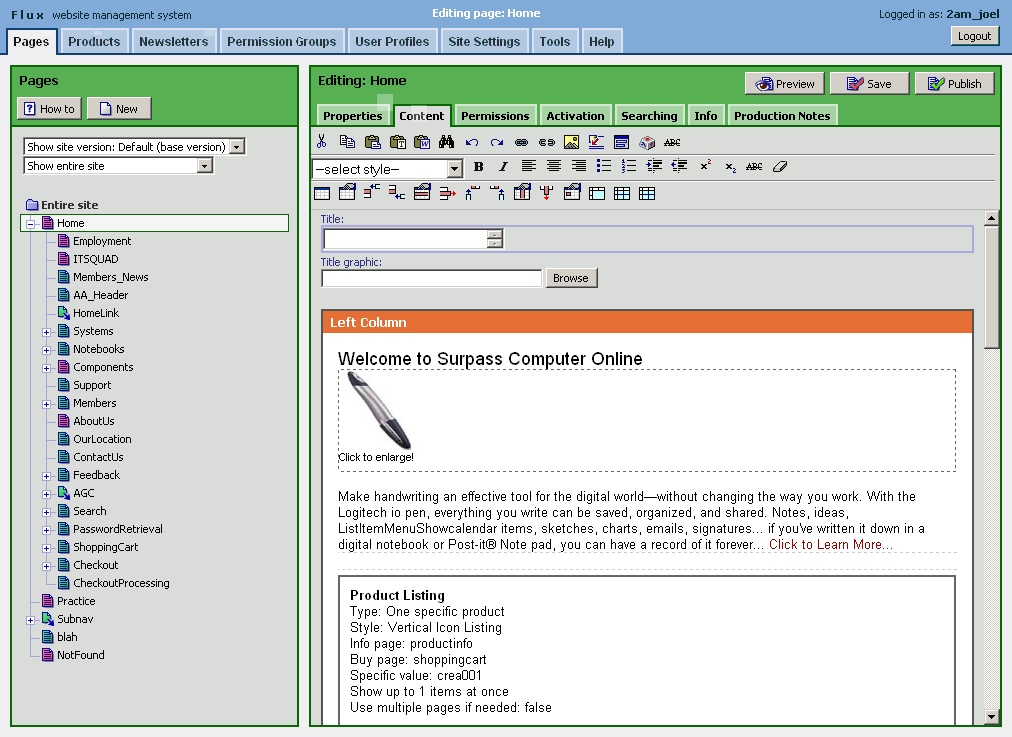
Task: Click the Redo arrow icon
Action: coord(496,143)
